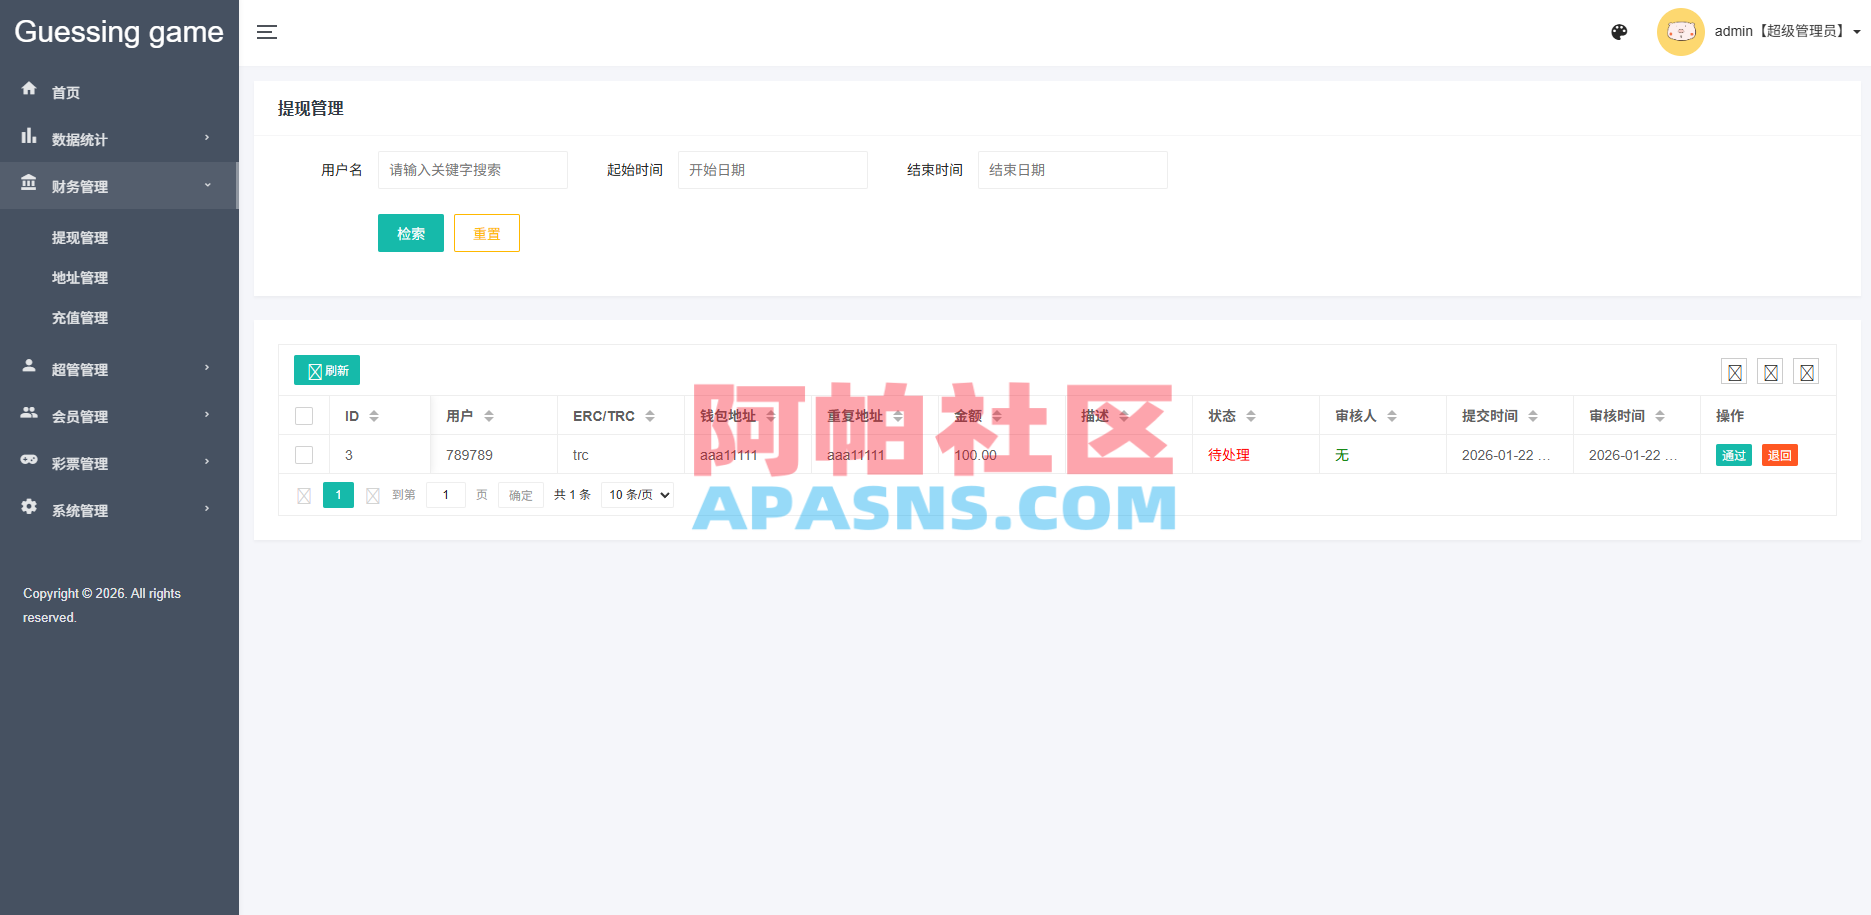Open the 开始日期 start date field
Image resolution: width=1871 pixels, height=915 pixels.
(773, 170)
